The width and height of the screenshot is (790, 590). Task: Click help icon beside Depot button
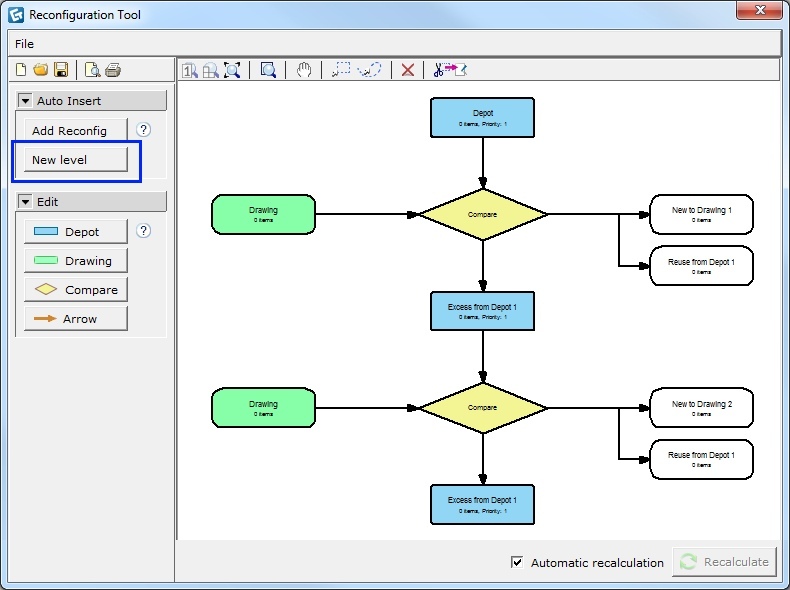coord(143,231)
